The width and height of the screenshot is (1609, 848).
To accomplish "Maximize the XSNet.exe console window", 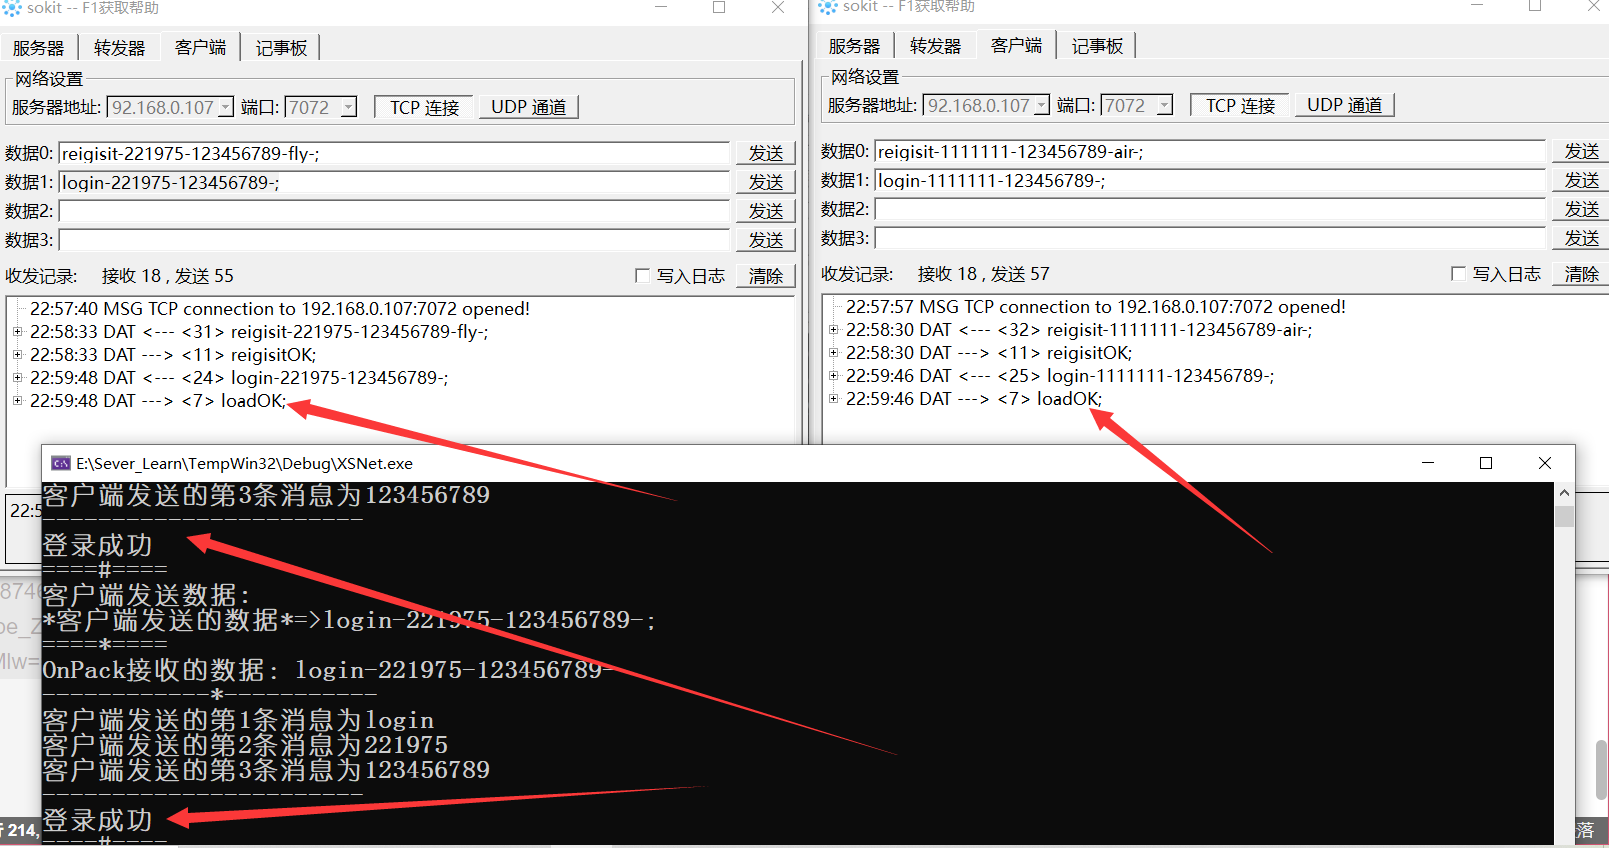I will point(1486,463).
